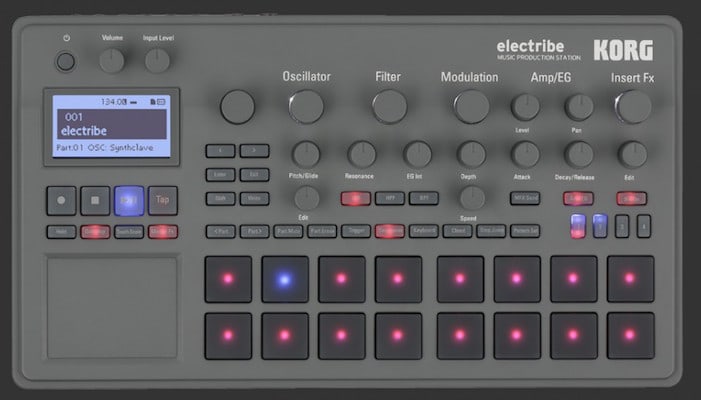701x400 pixels.
Task: Toggle the lit Amp EG button
Action: 579,198
